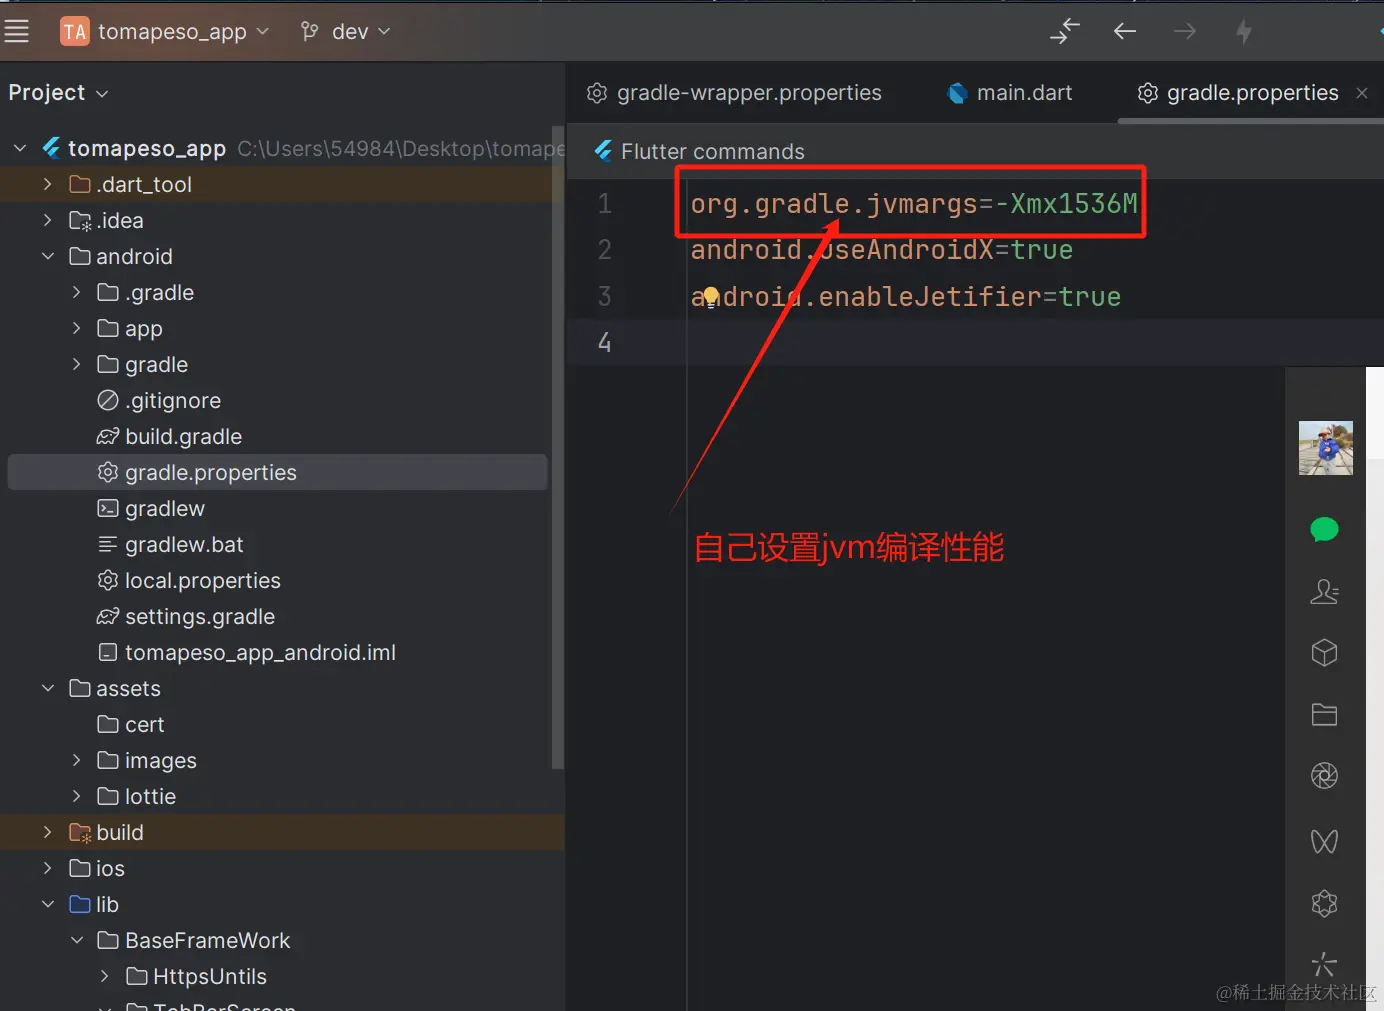Click the hexagon flower icon in sidebar
This screenshot has width=1384, height=1011.
[1324, 904]
